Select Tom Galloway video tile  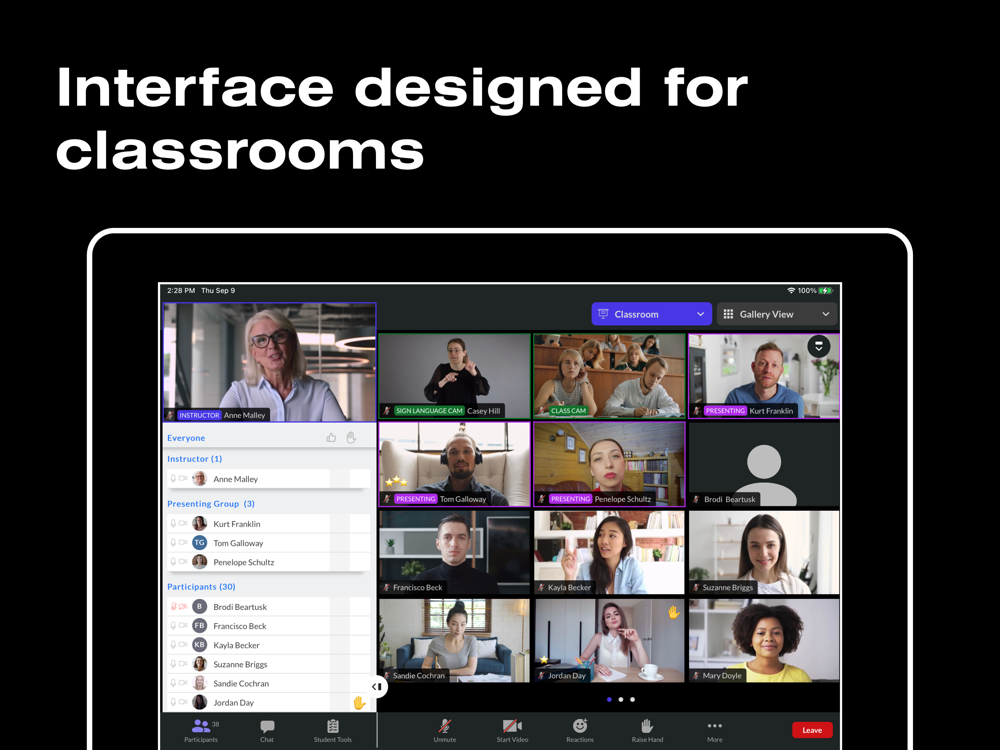coord(454,464)
